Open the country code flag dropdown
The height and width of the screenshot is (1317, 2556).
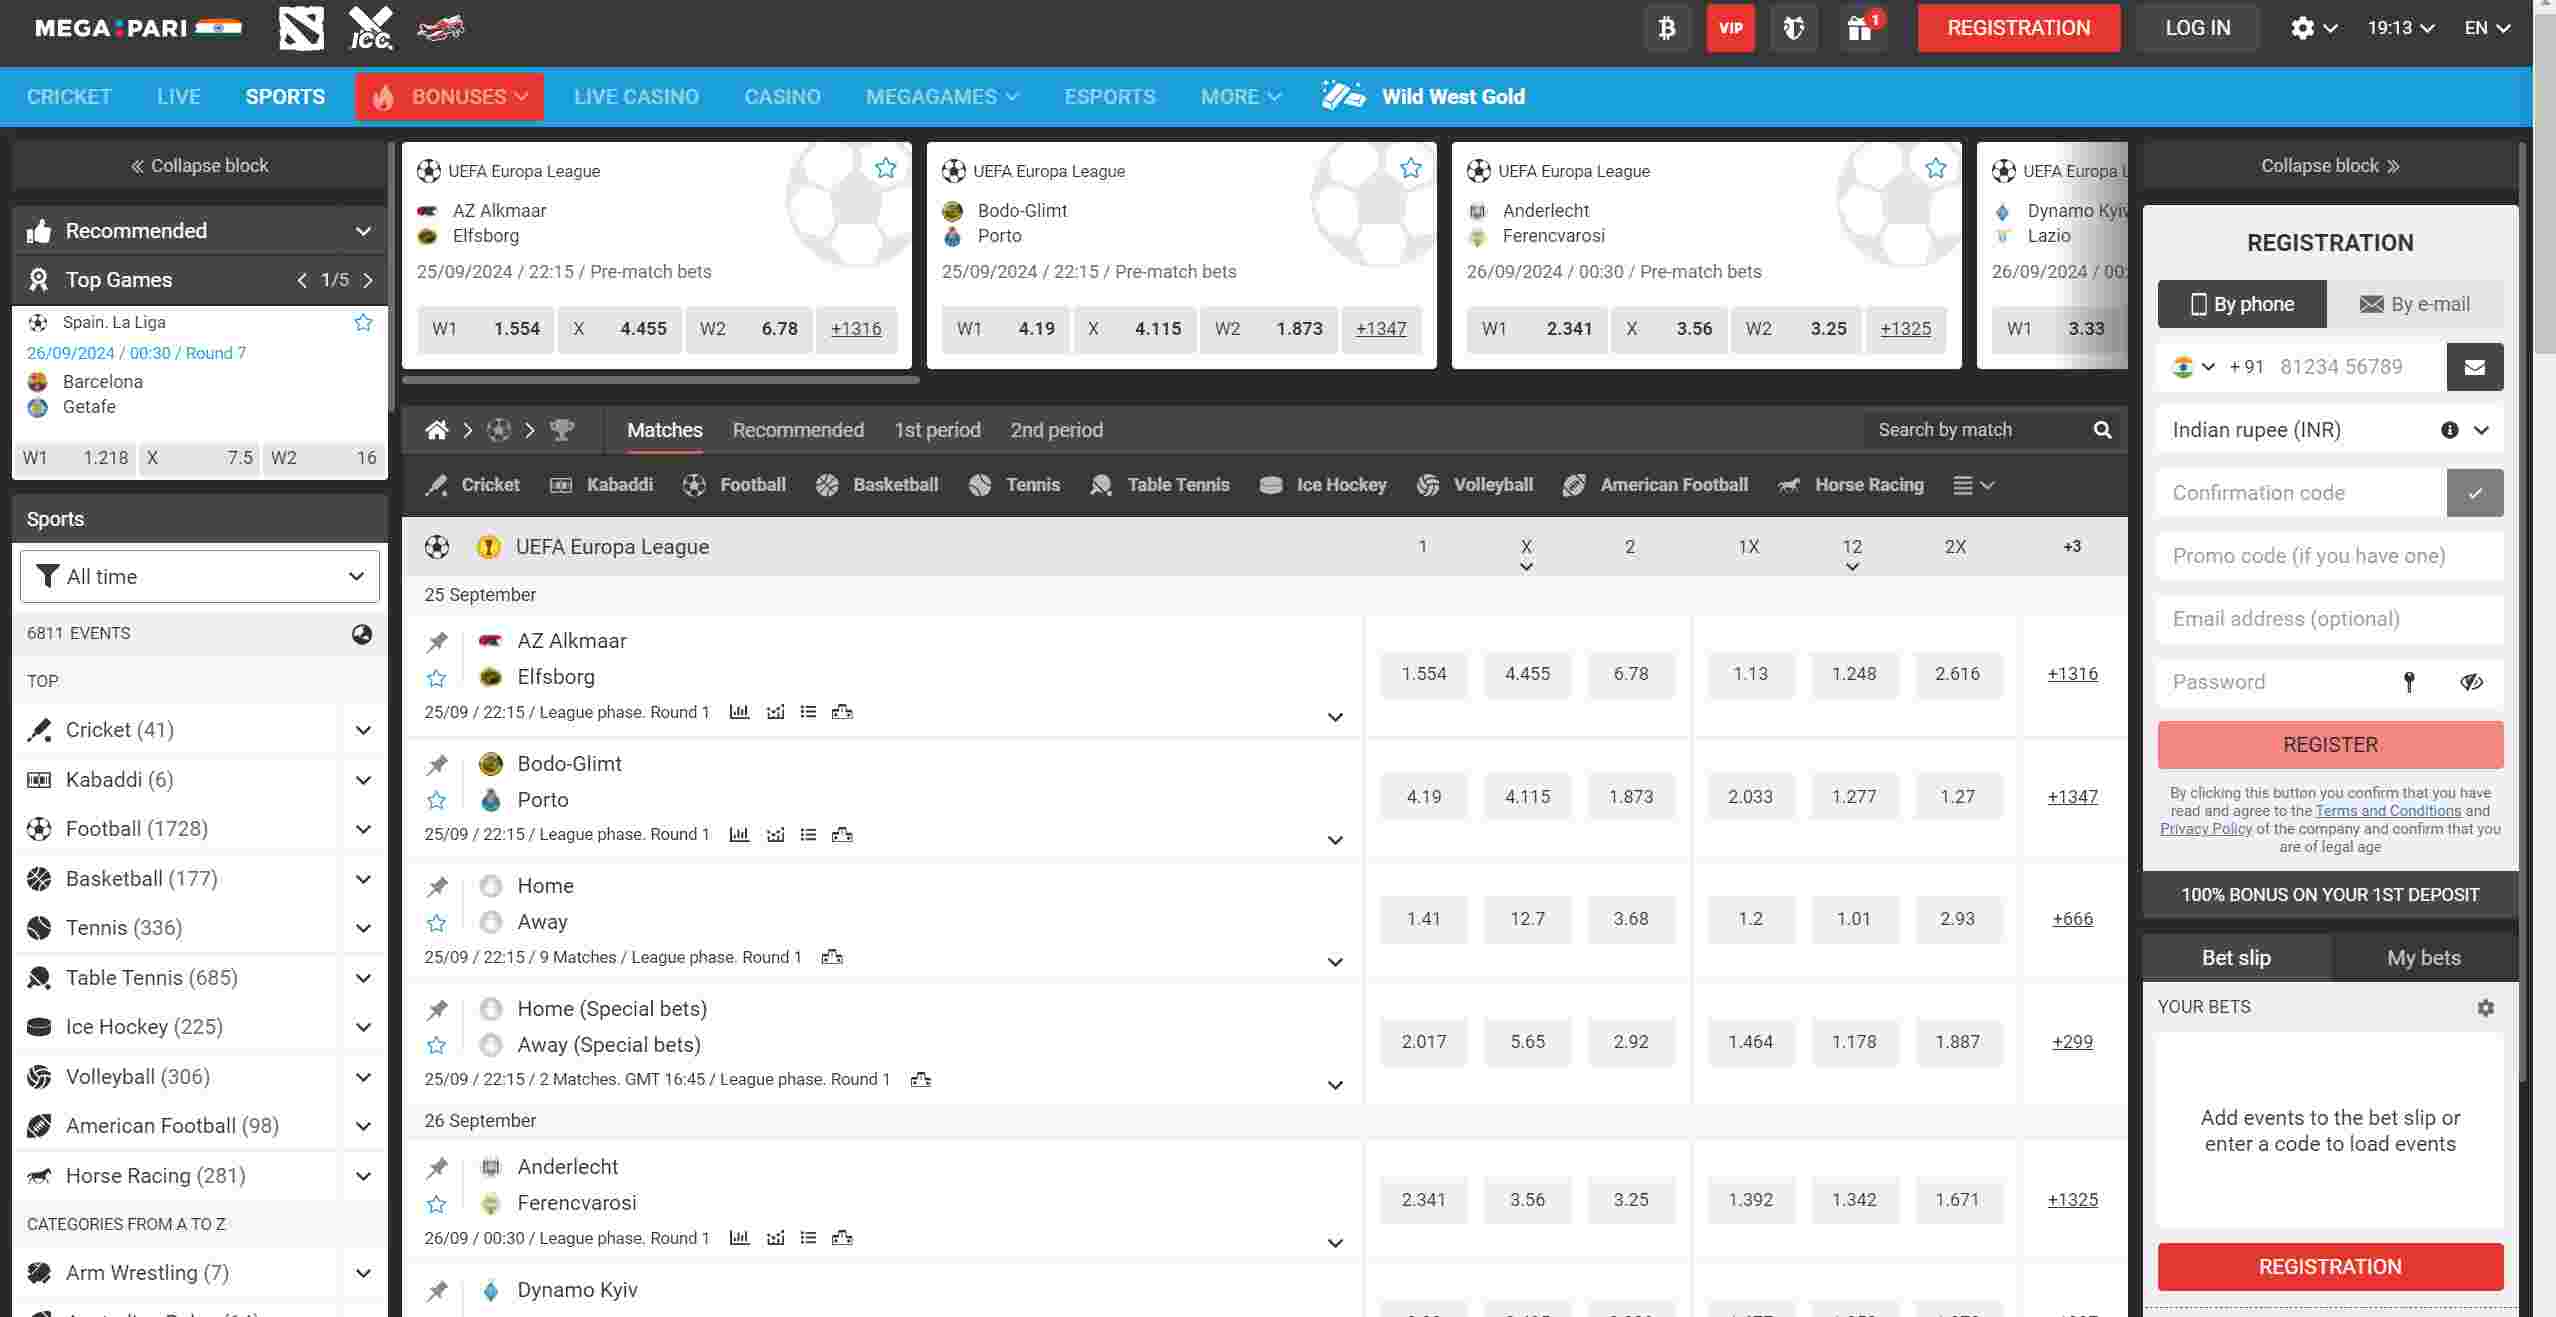tap(2195, 367)
